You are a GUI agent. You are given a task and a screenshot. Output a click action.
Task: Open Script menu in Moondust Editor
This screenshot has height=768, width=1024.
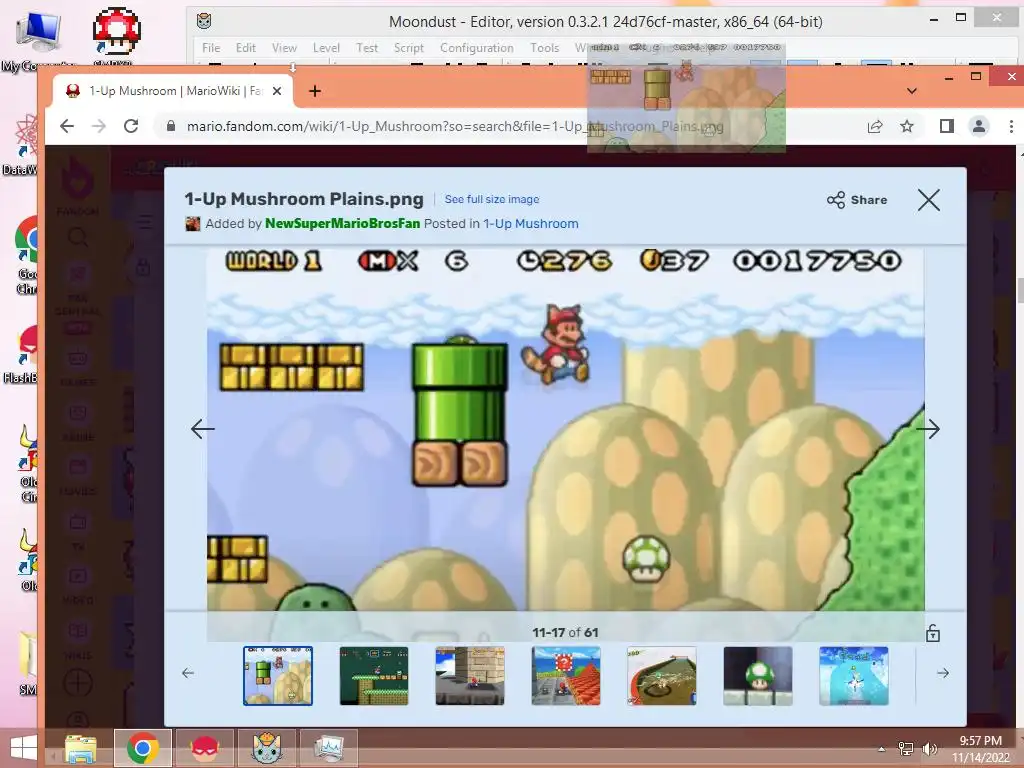[409, 48]
